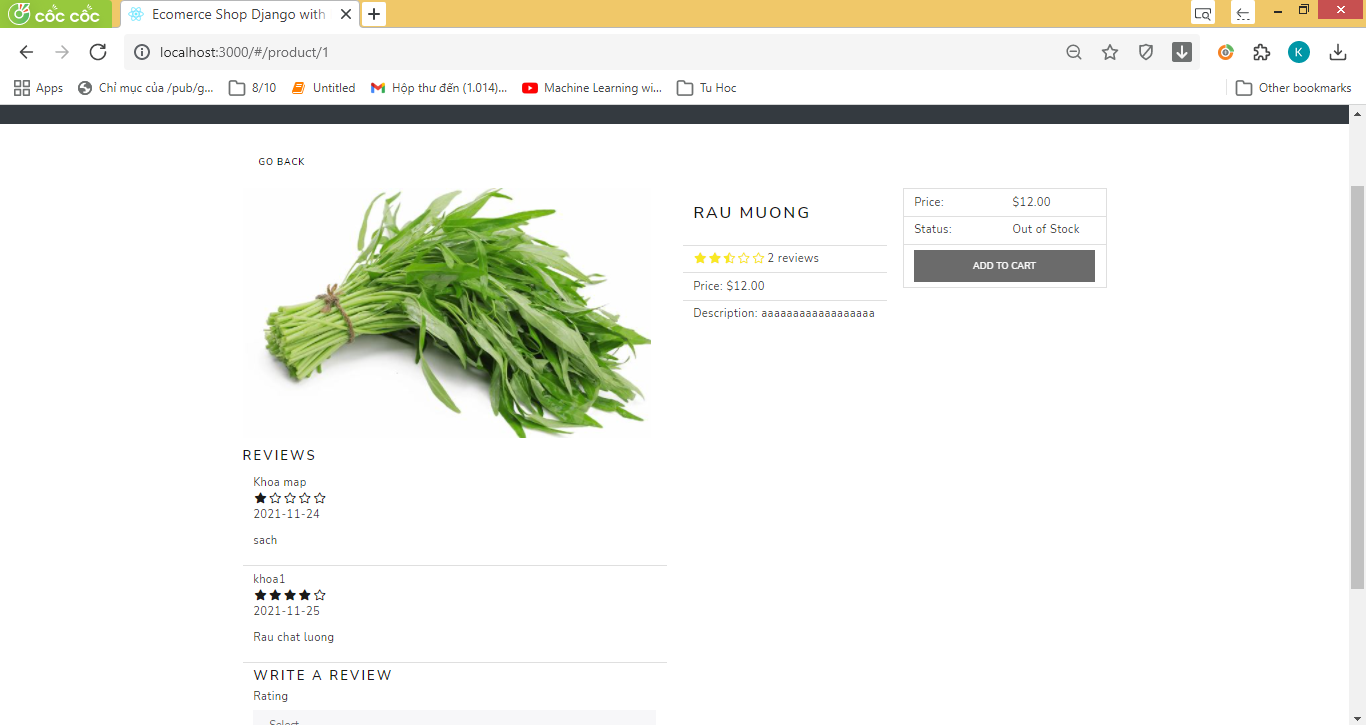The image size is (1366, 725).
Task: Open a new browser tab
Action: coord(374,14)
